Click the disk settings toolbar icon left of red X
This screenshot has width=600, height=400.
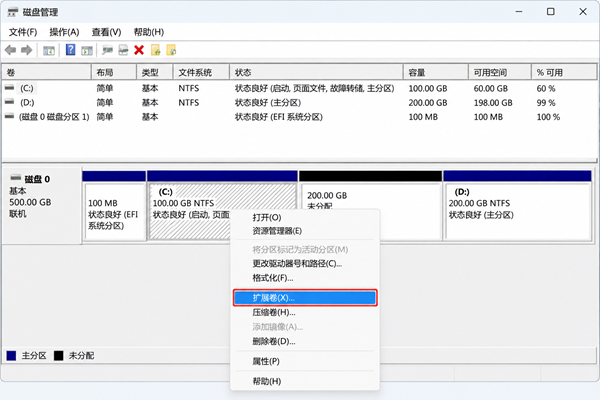[x=123, y=50]
